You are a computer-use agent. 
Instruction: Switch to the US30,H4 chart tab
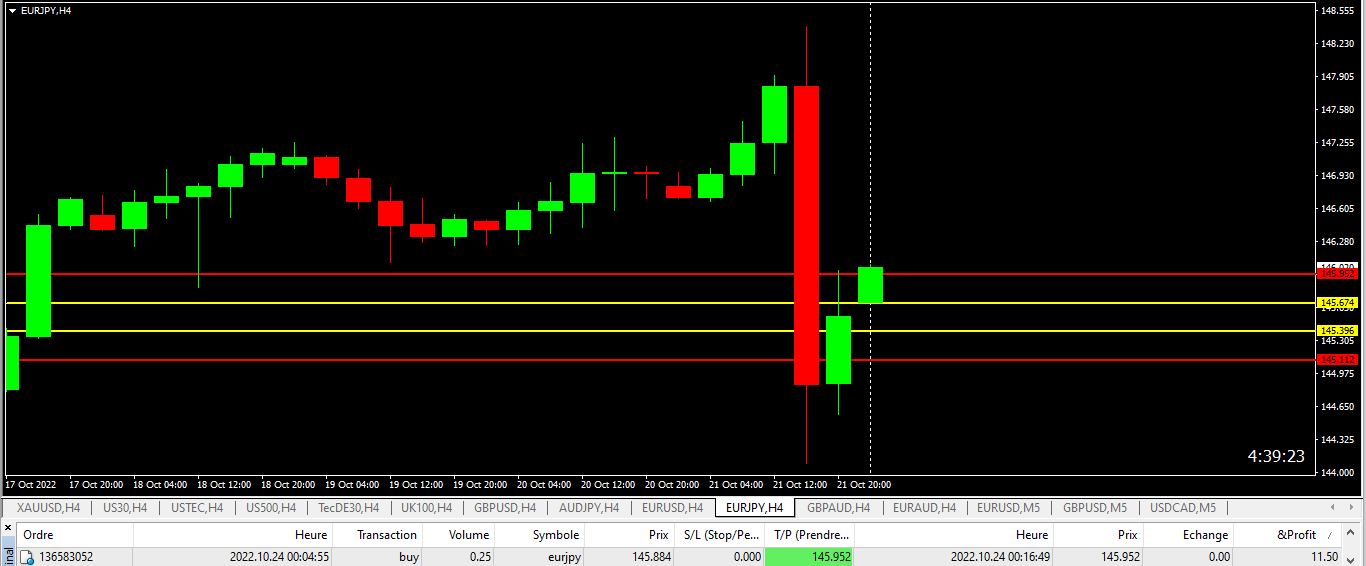coord(125,507)
